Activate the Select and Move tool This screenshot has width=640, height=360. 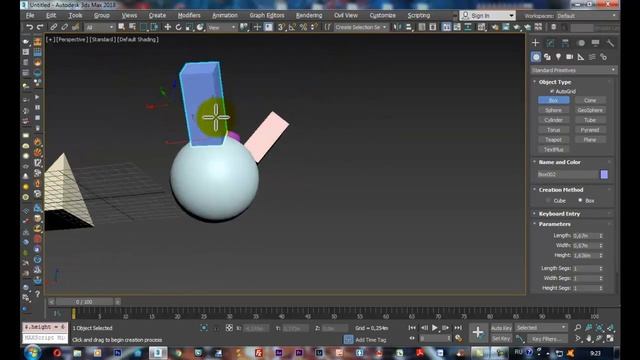[167, 27]
